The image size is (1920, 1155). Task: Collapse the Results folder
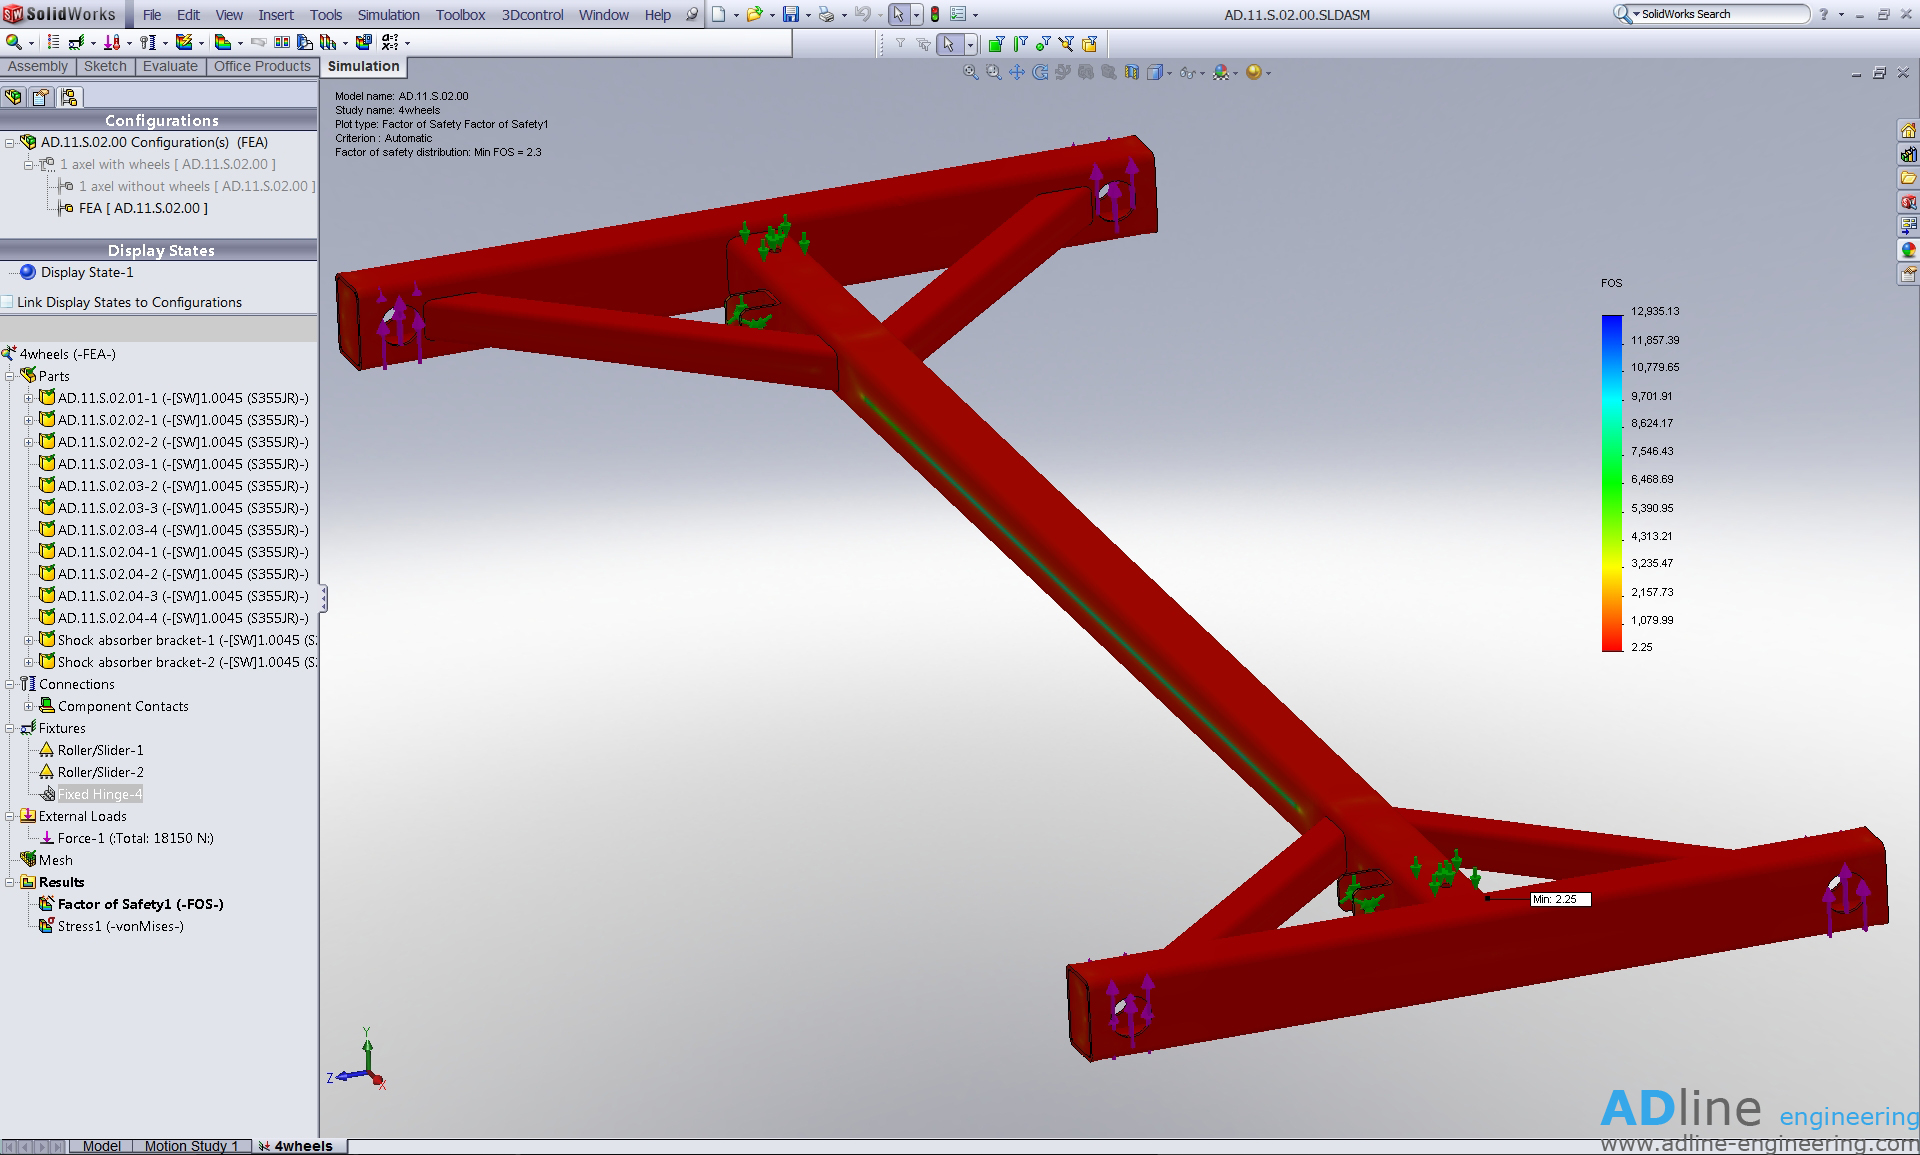click(x=10, y=882)
